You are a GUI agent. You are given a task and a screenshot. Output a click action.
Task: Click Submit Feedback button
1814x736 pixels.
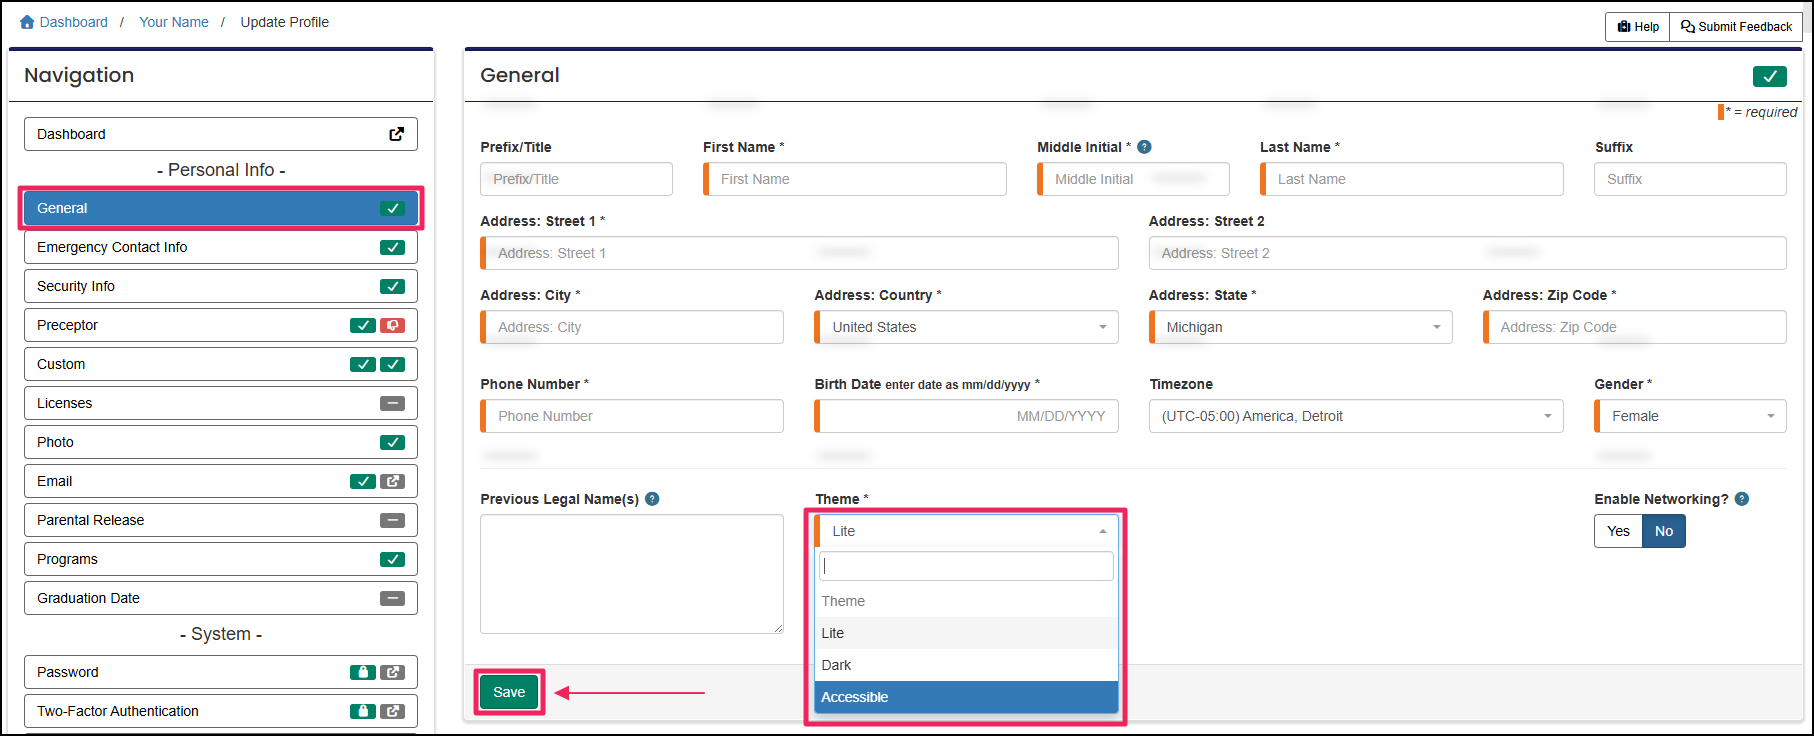[1736, 27]
